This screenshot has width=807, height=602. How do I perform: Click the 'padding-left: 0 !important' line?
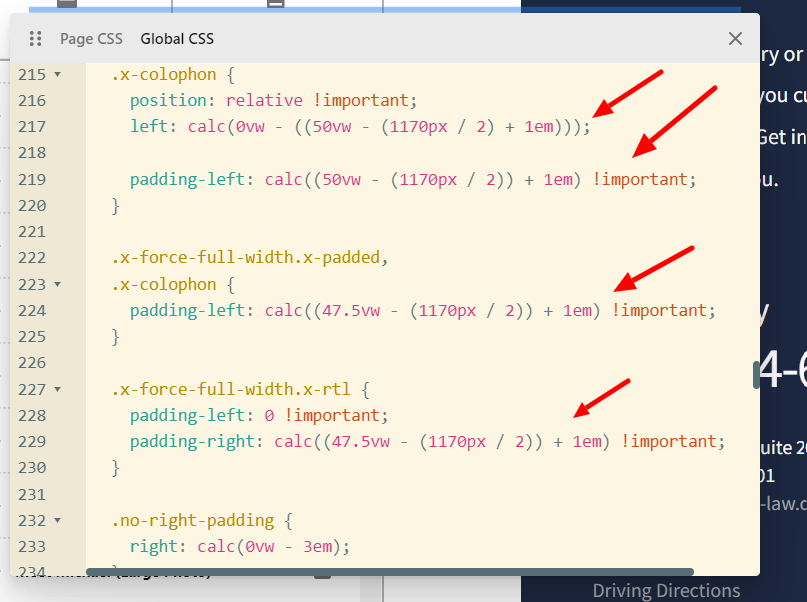point(257,415)
